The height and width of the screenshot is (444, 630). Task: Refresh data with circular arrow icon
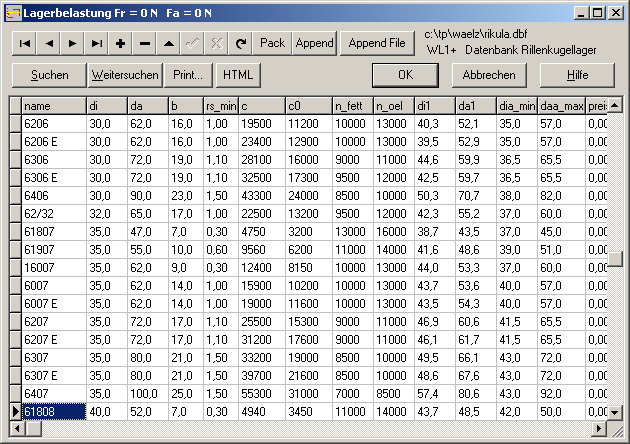click(x=240, y=43)
